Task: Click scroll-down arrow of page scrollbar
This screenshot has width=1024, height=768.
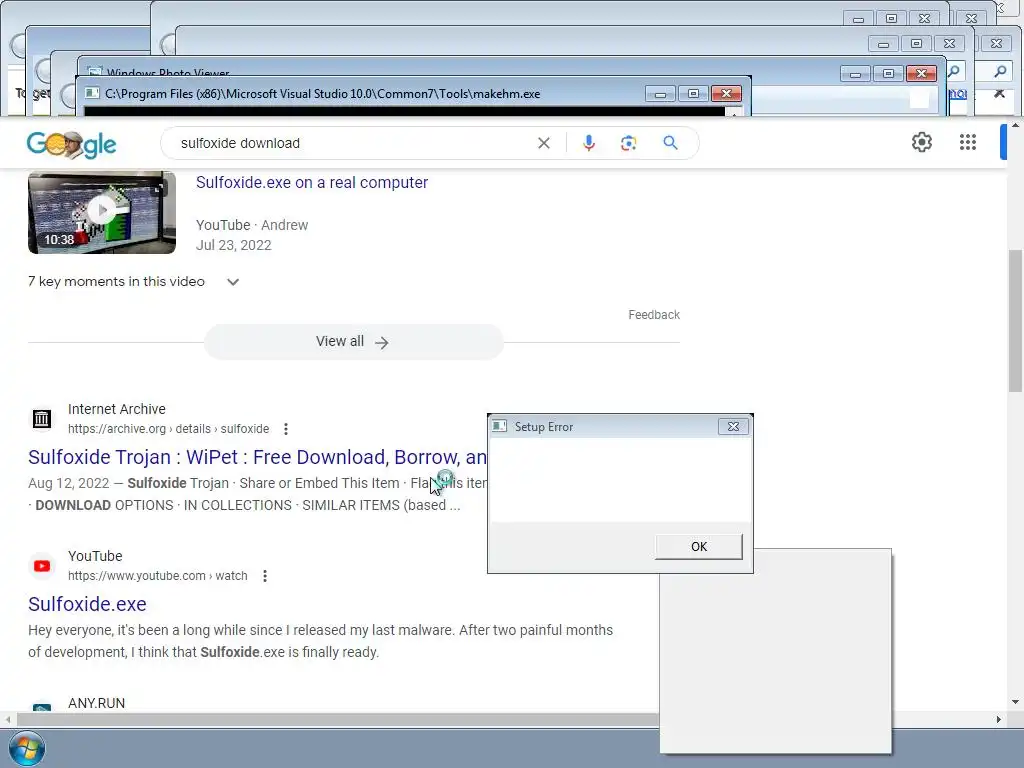Action: (1015, 702)
